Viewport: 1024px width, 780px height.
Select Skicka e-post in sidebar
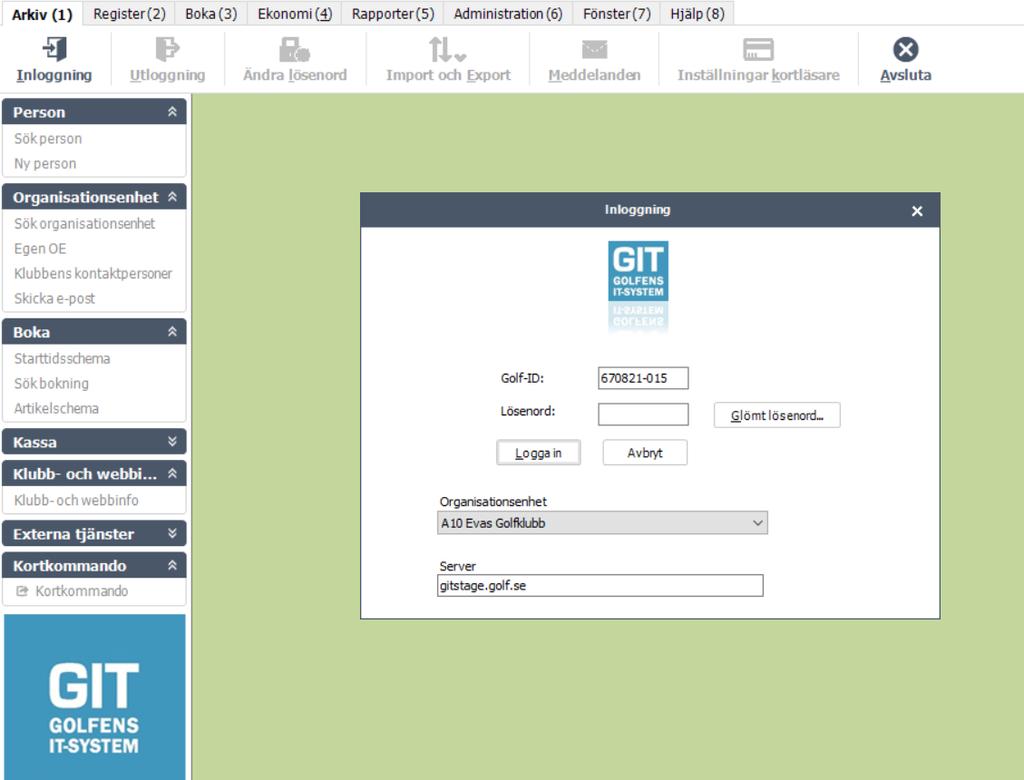[54, 298]
